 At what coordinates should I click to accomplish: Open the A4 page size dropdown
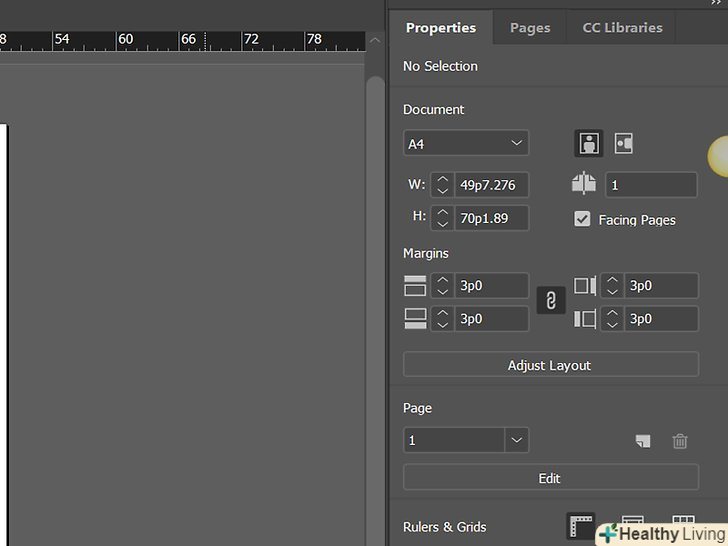(466, 143)
